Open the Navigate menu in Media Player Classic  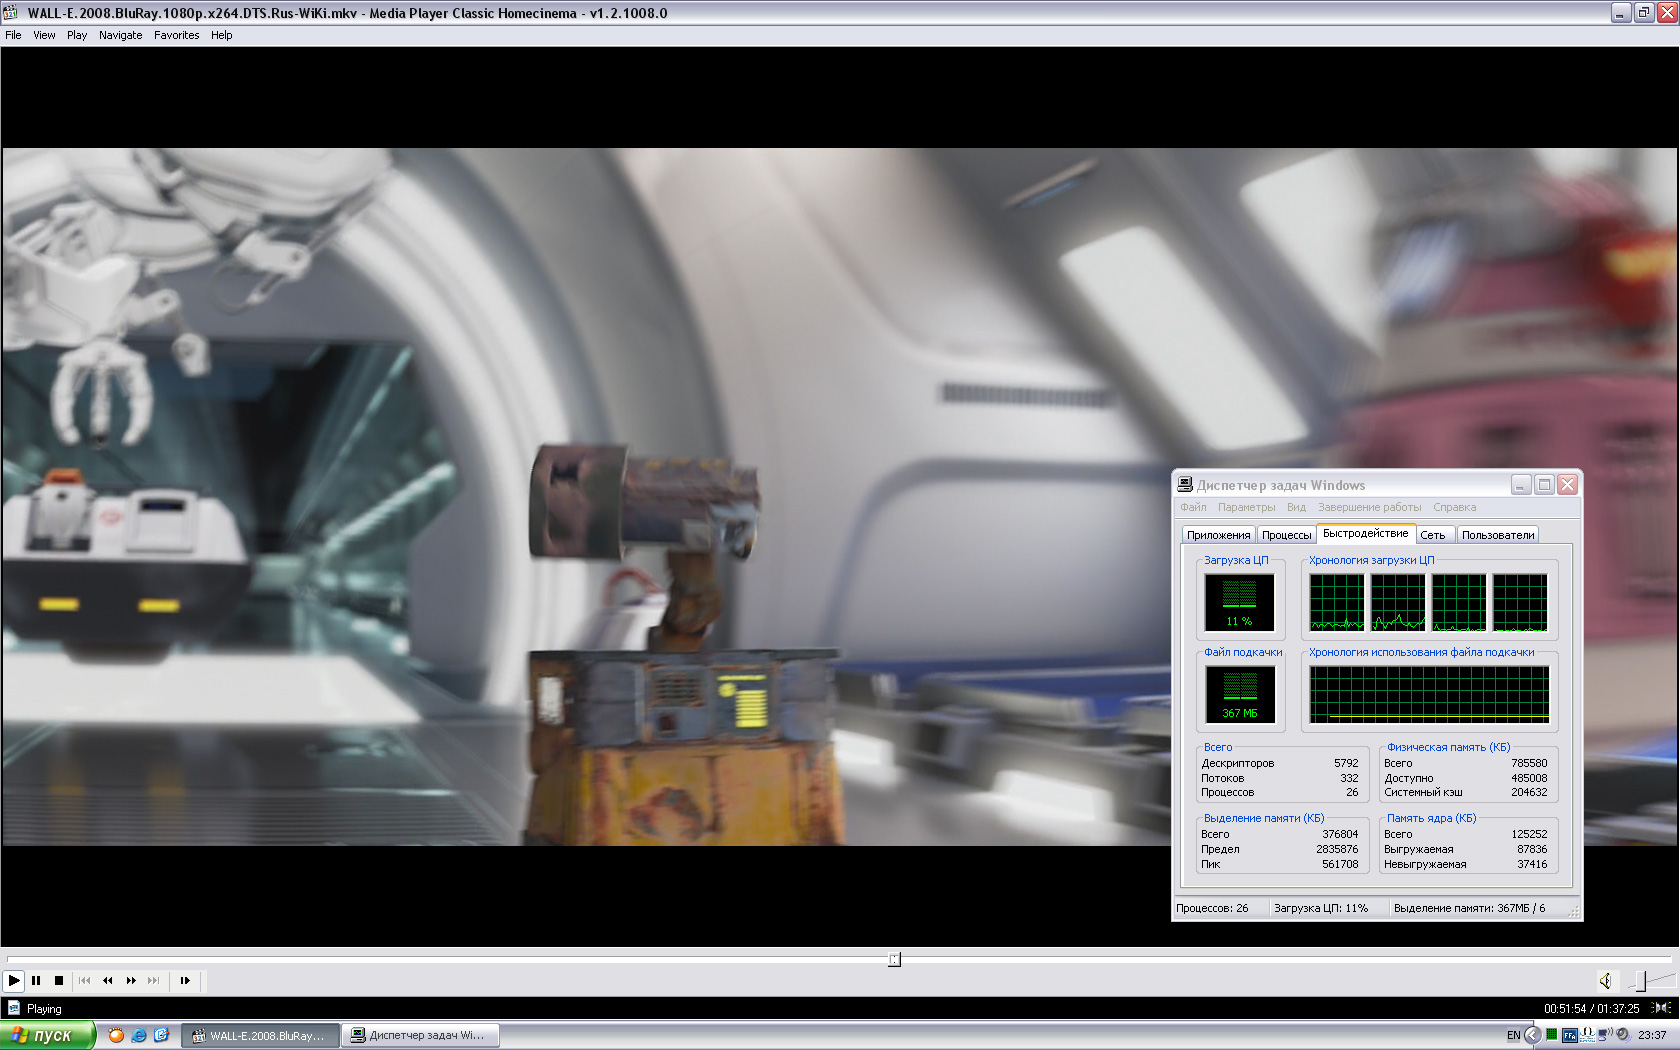[x=120, y=35]
